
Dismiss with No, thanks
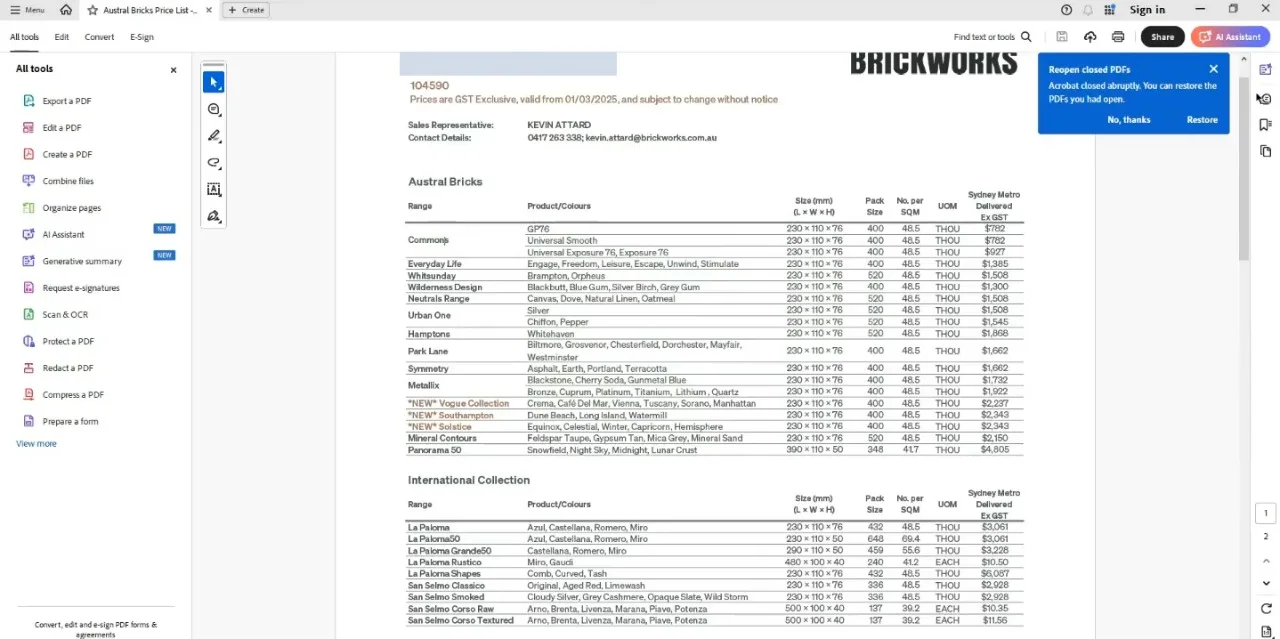coord(1129,119)
